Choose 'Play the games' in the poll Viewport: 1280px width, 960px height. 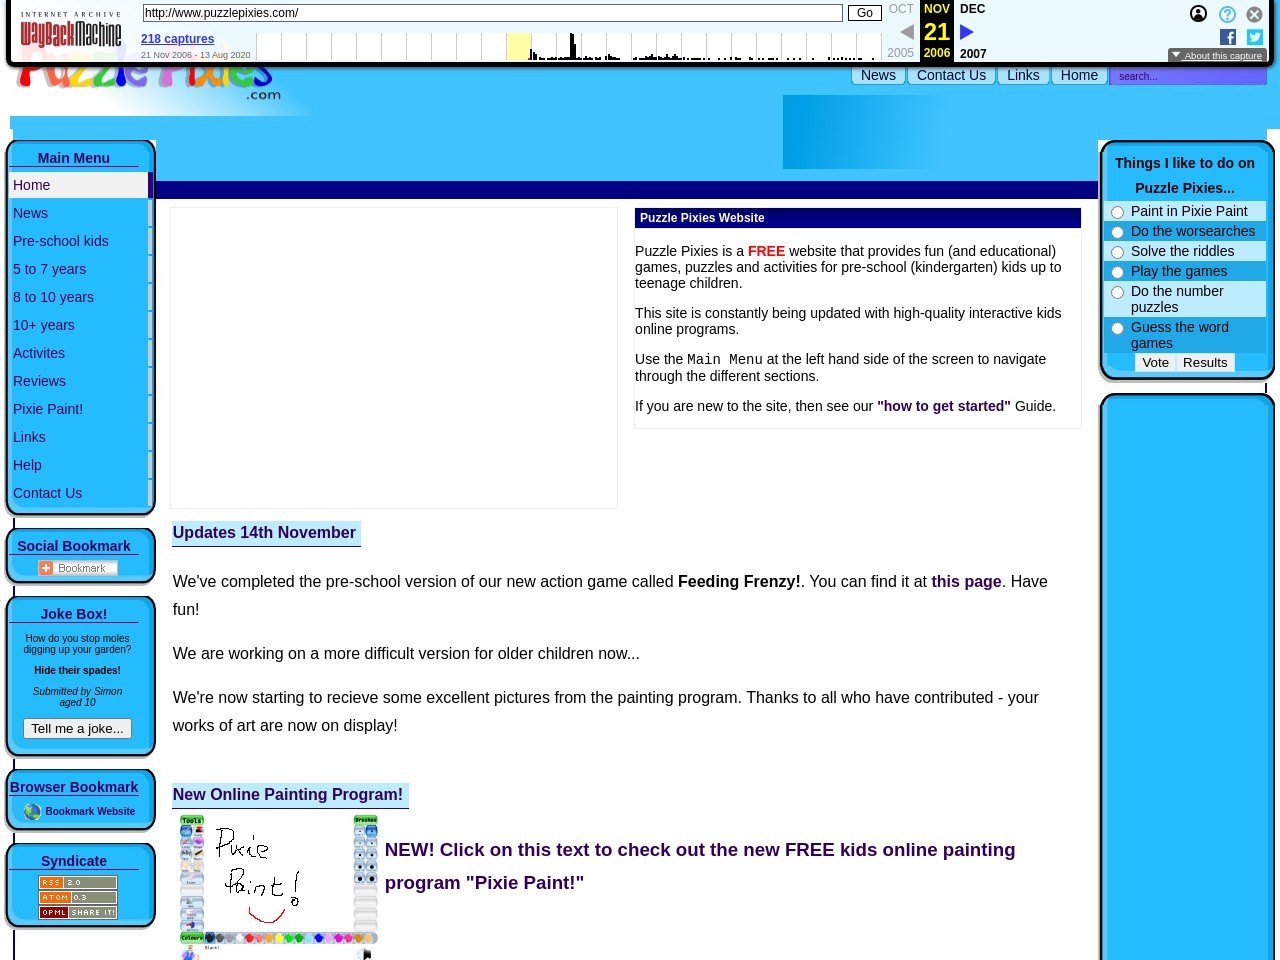point(1118,272)
